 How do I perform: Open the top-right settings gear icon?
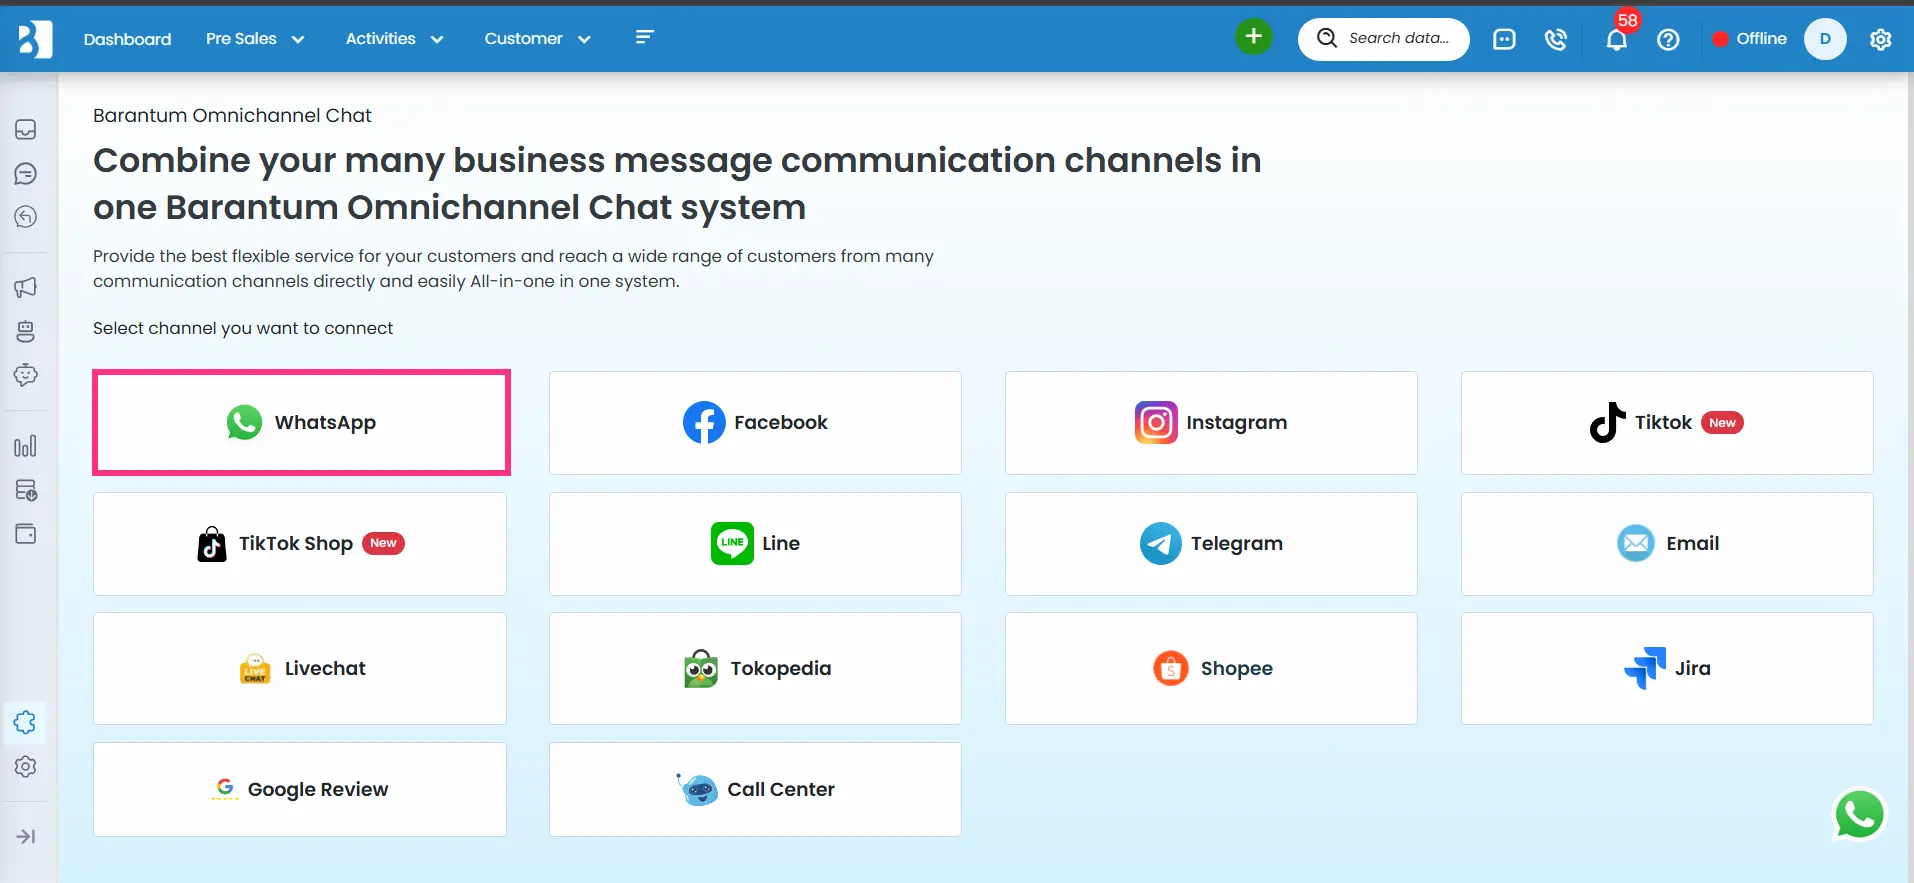coord(1881,39)
